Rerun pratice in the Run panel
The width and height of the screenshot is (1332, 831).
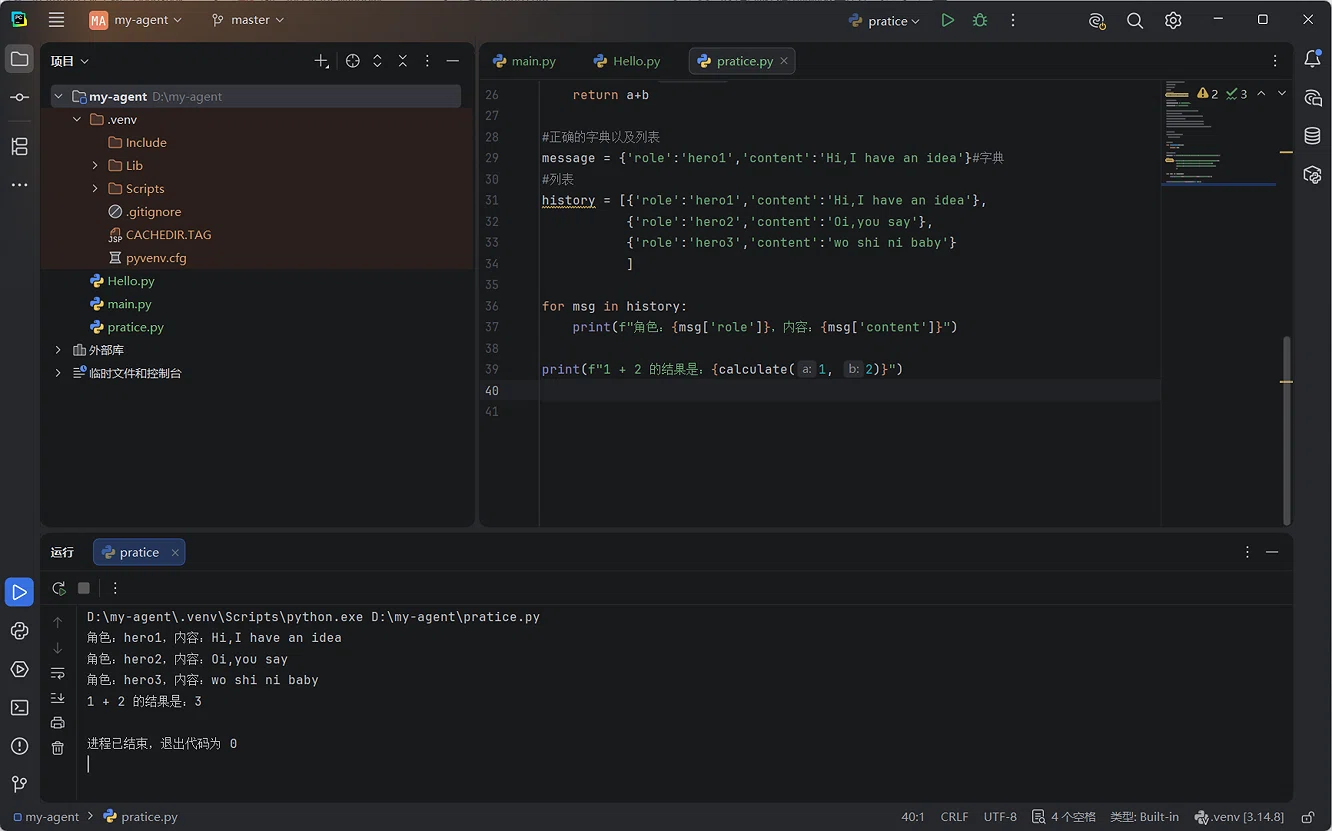coord(59,588)
